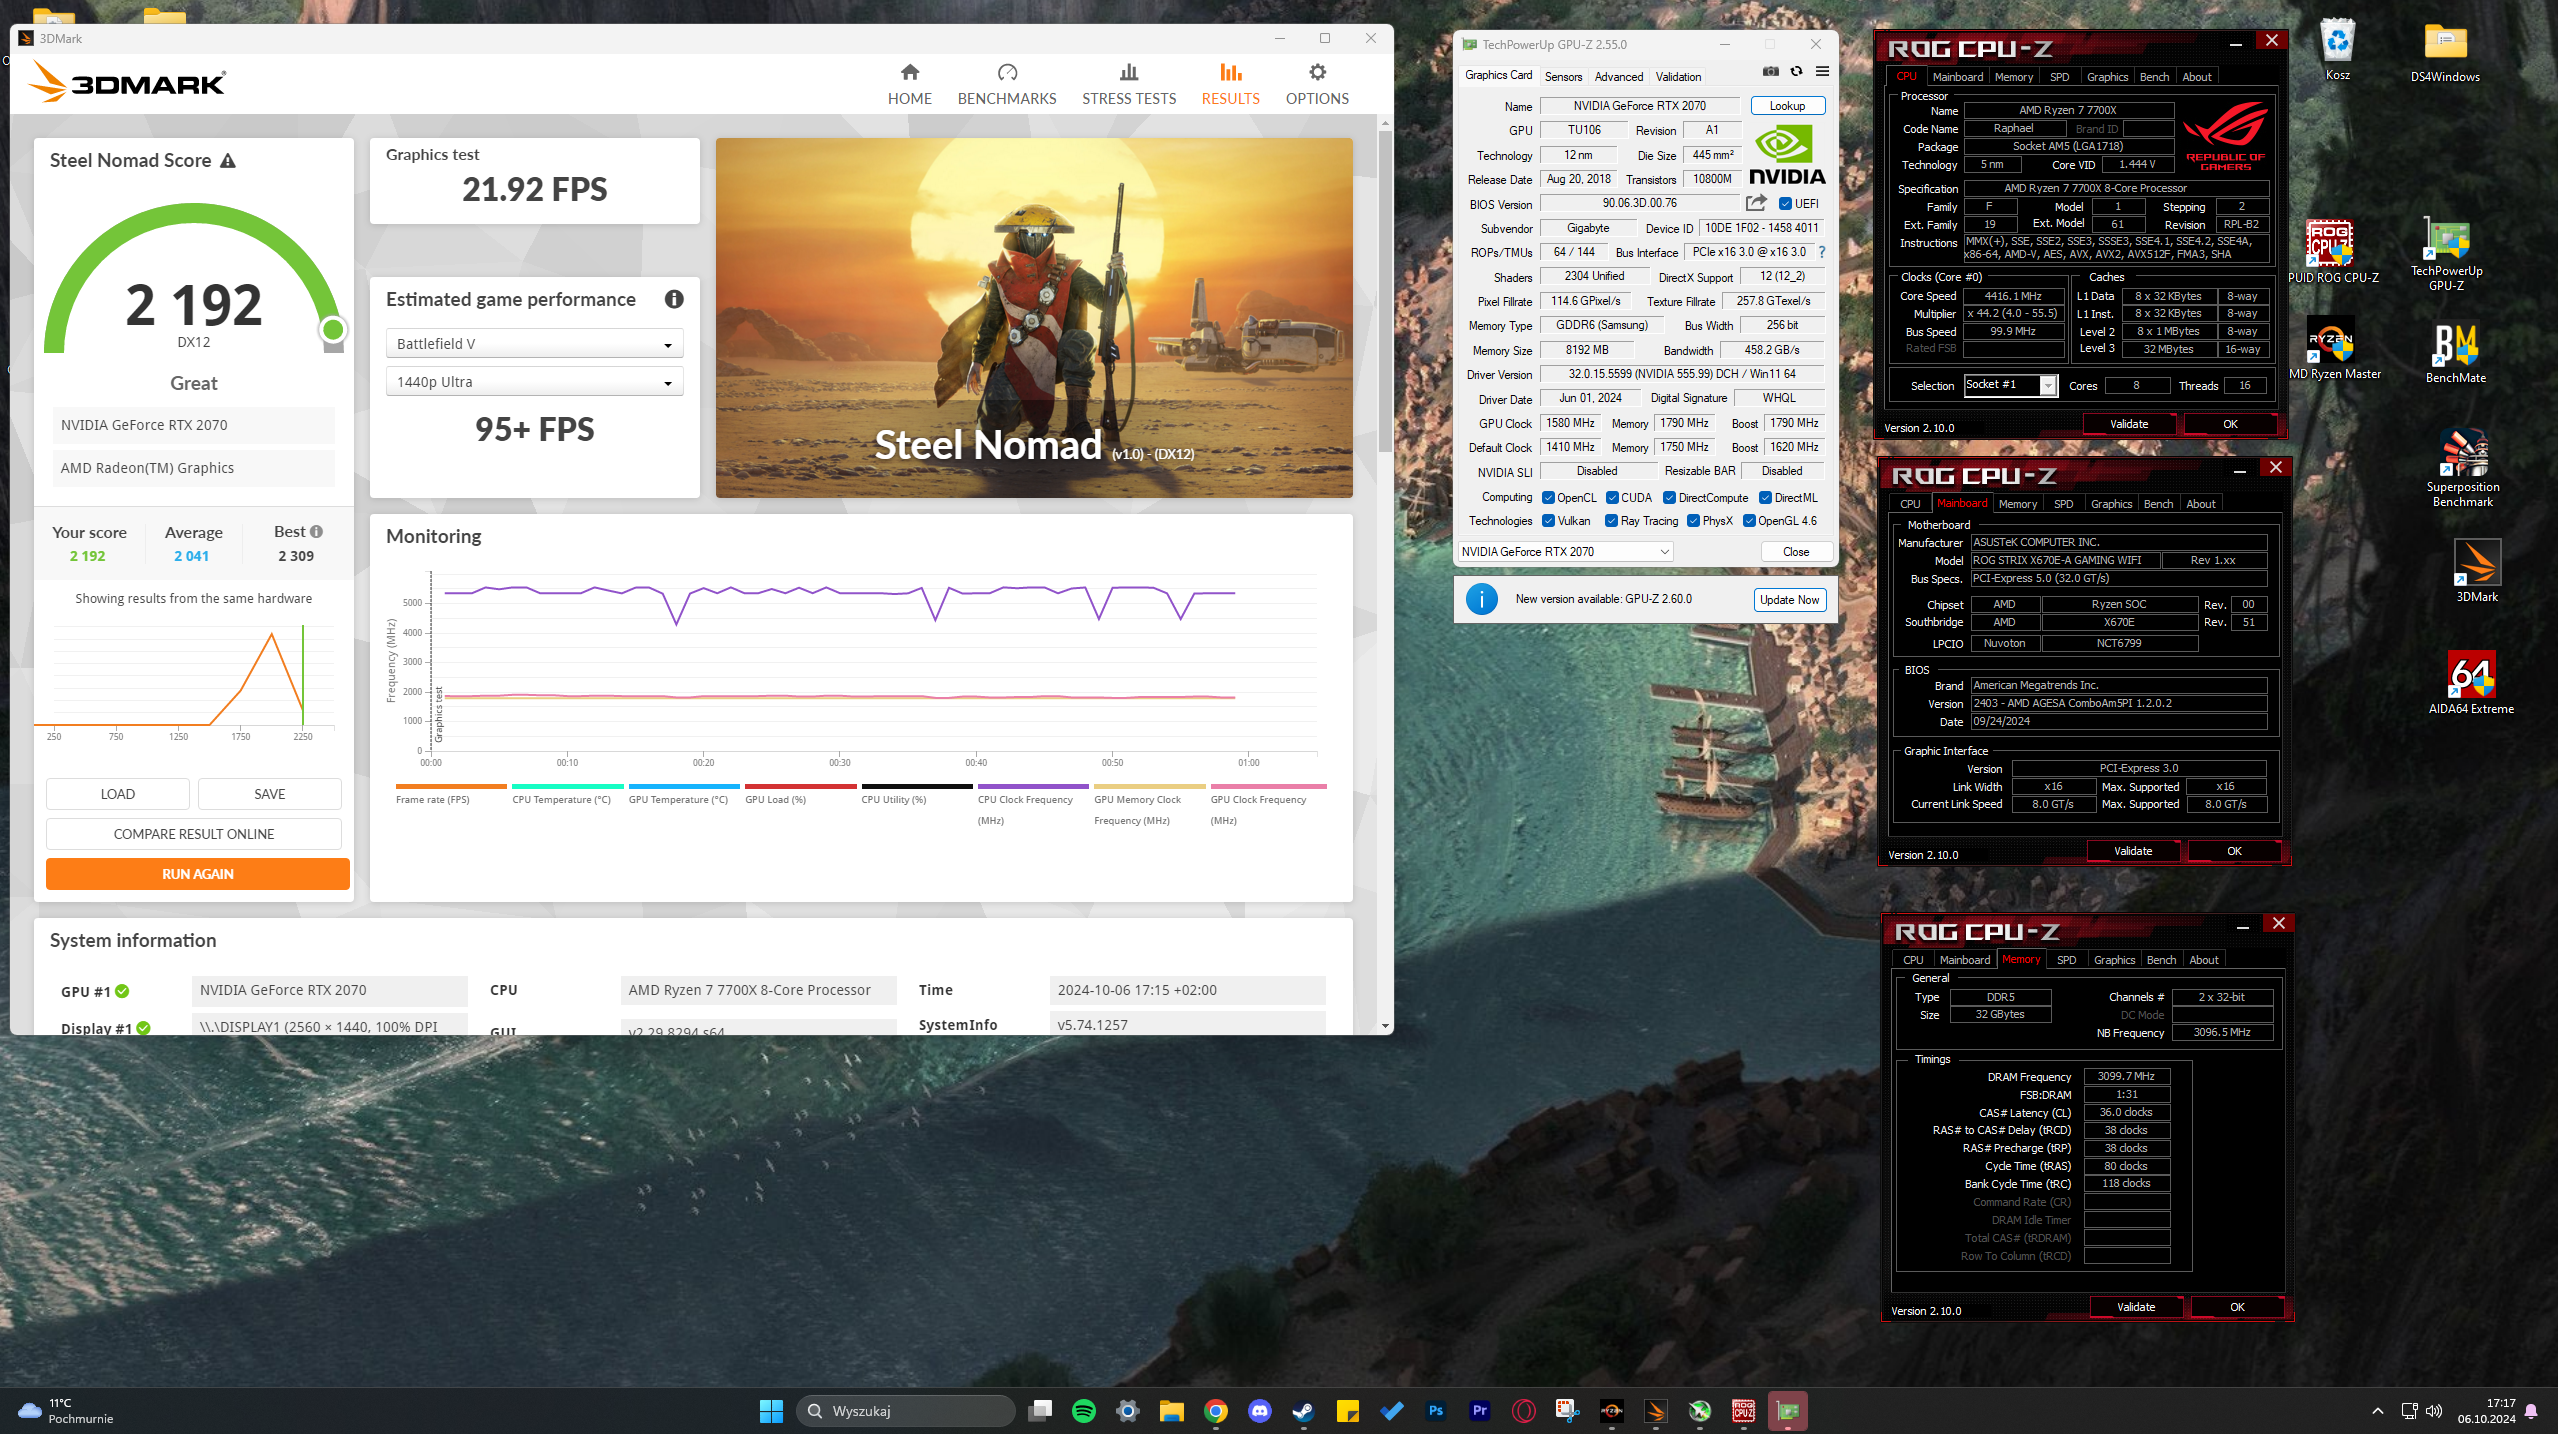The width and height of the screenshot is (2558, 1434).
Task: Toggle the UEFI checkbox in GPU-Z
Action: 1785,204
